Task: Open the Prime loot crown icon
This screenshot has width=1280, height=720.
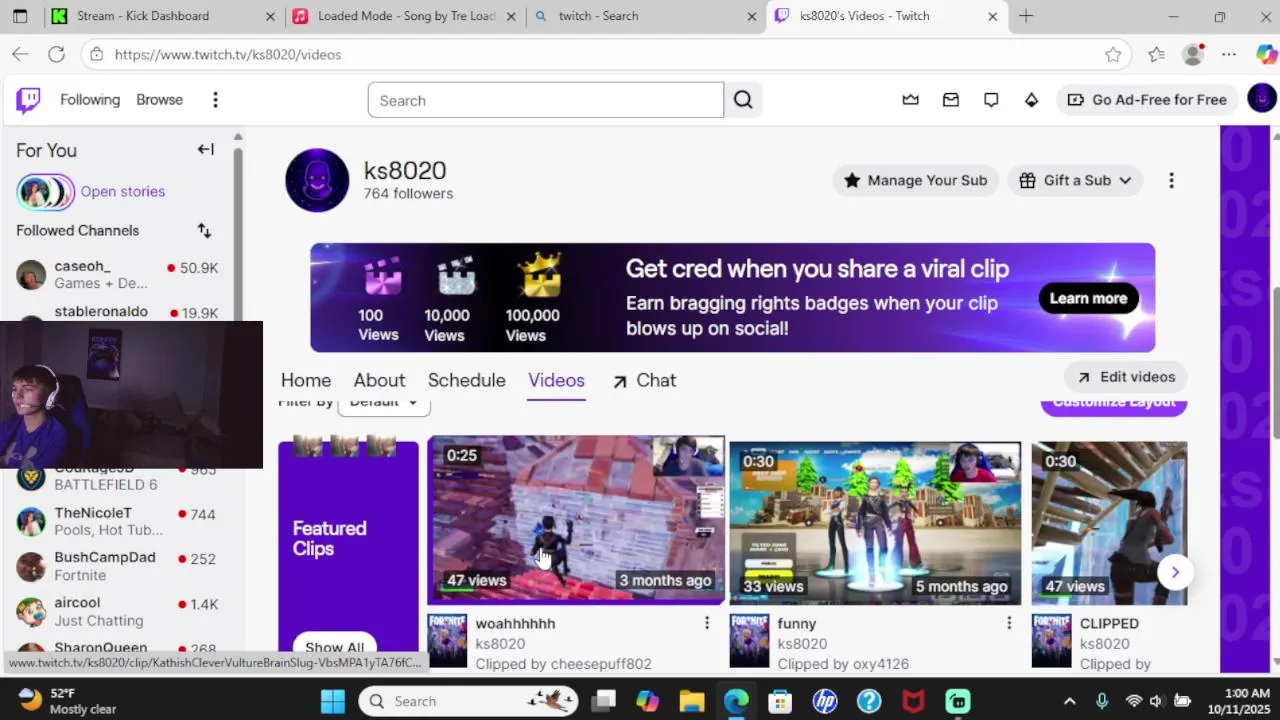Action: 910,100
